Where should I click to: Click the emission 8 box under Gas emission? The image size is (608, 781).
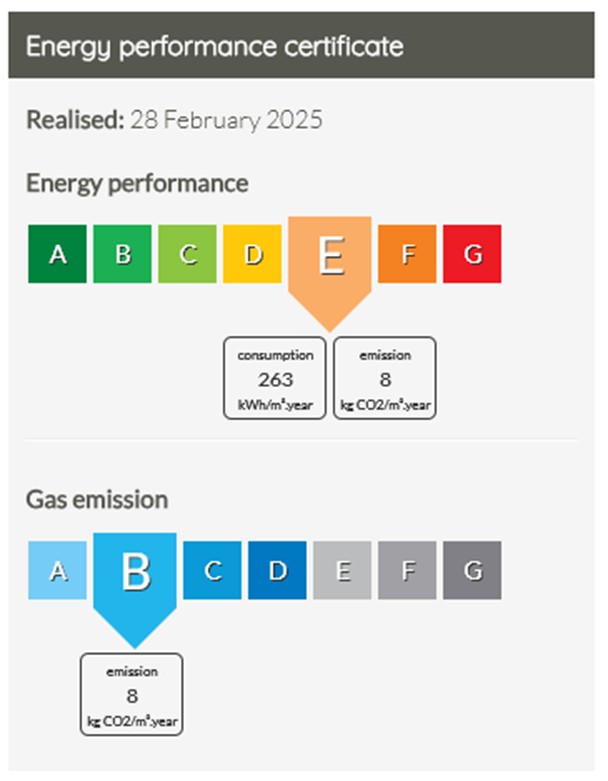click(132, 694)
